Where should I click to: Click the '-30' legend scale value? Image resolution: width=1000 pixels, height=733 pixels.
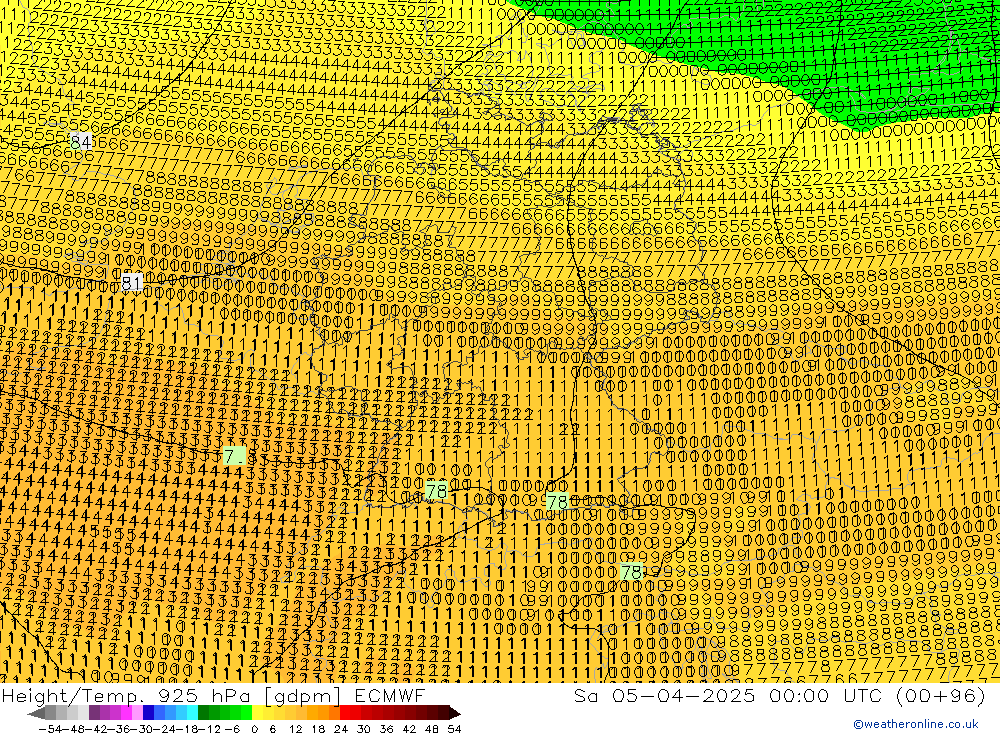pyautogui.click(x=142, y=729)
